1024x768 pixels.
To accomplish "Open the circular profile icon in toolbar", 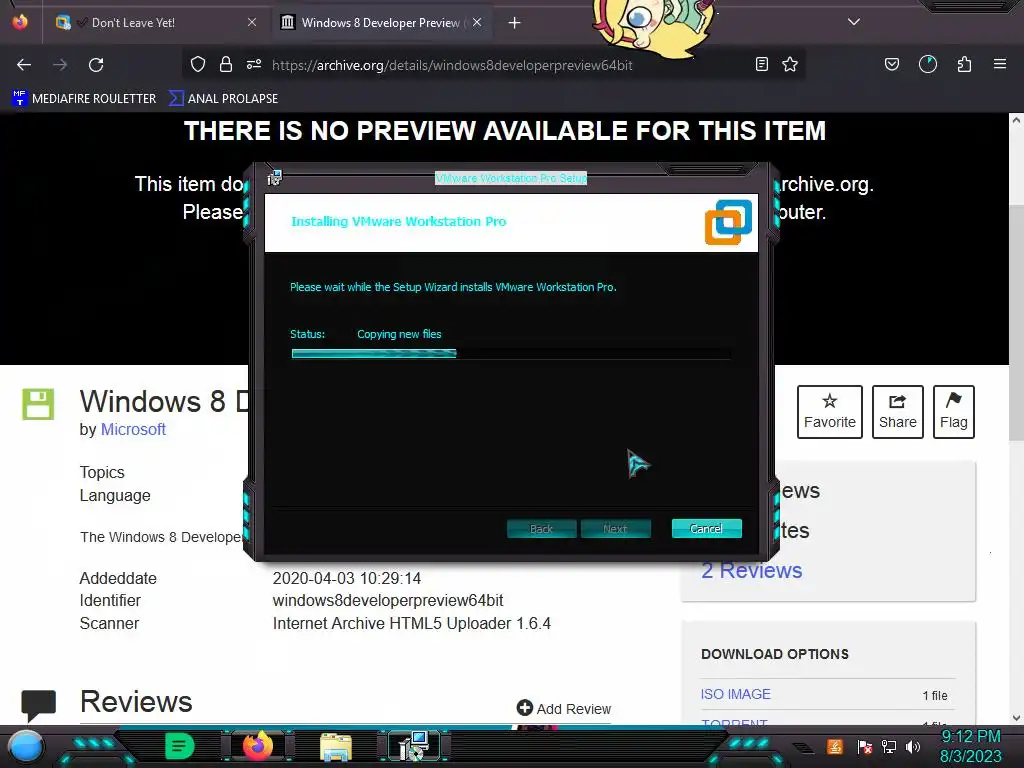I will point(927,64).
